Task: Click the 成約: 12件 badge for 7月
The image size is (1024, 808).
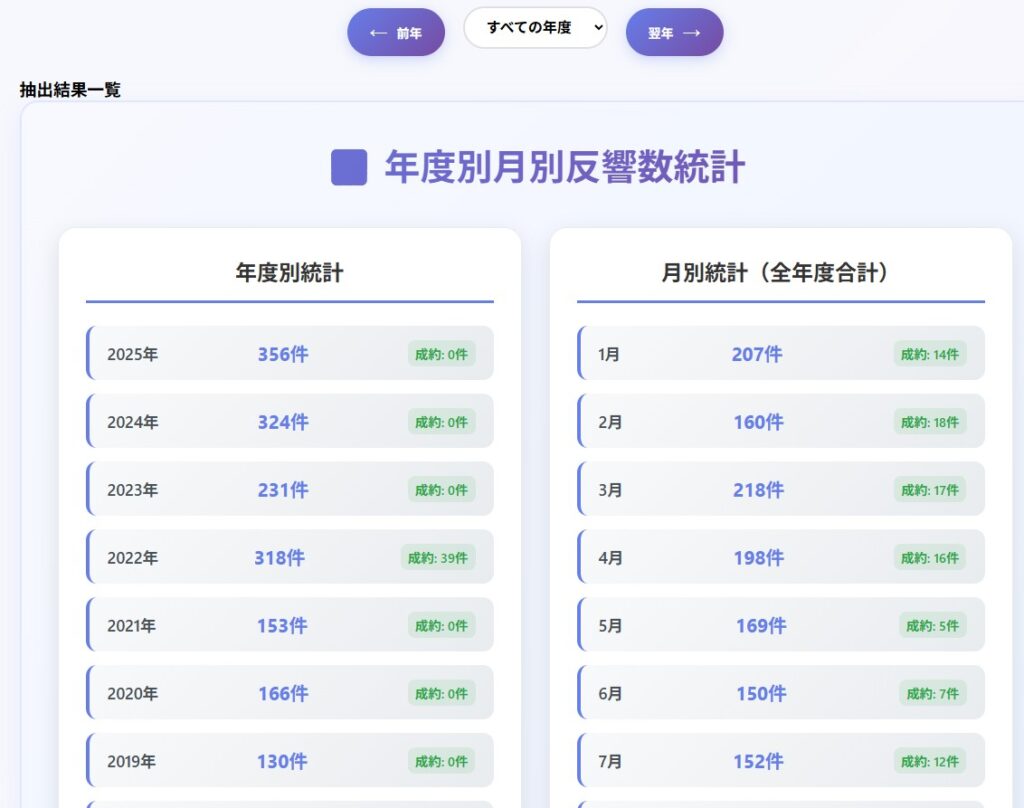Action: tap(929, 761)
